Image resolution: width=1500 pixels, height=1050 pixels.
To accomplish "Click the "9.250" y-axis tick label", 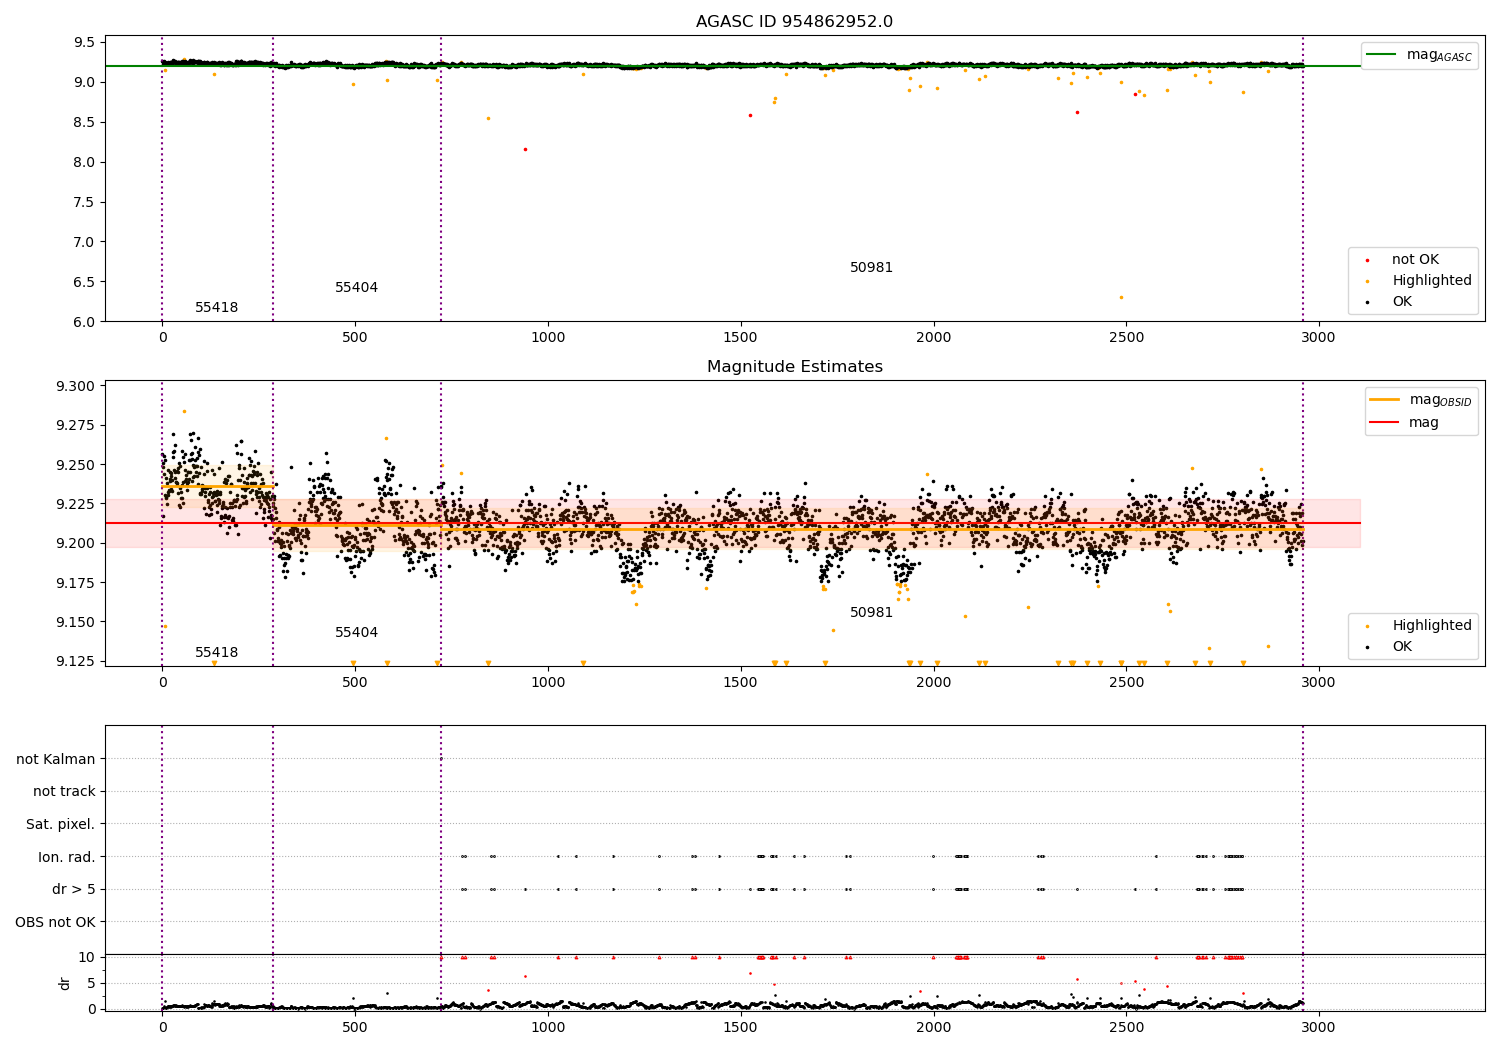I will pyautogui.click(x=76, y=465).
